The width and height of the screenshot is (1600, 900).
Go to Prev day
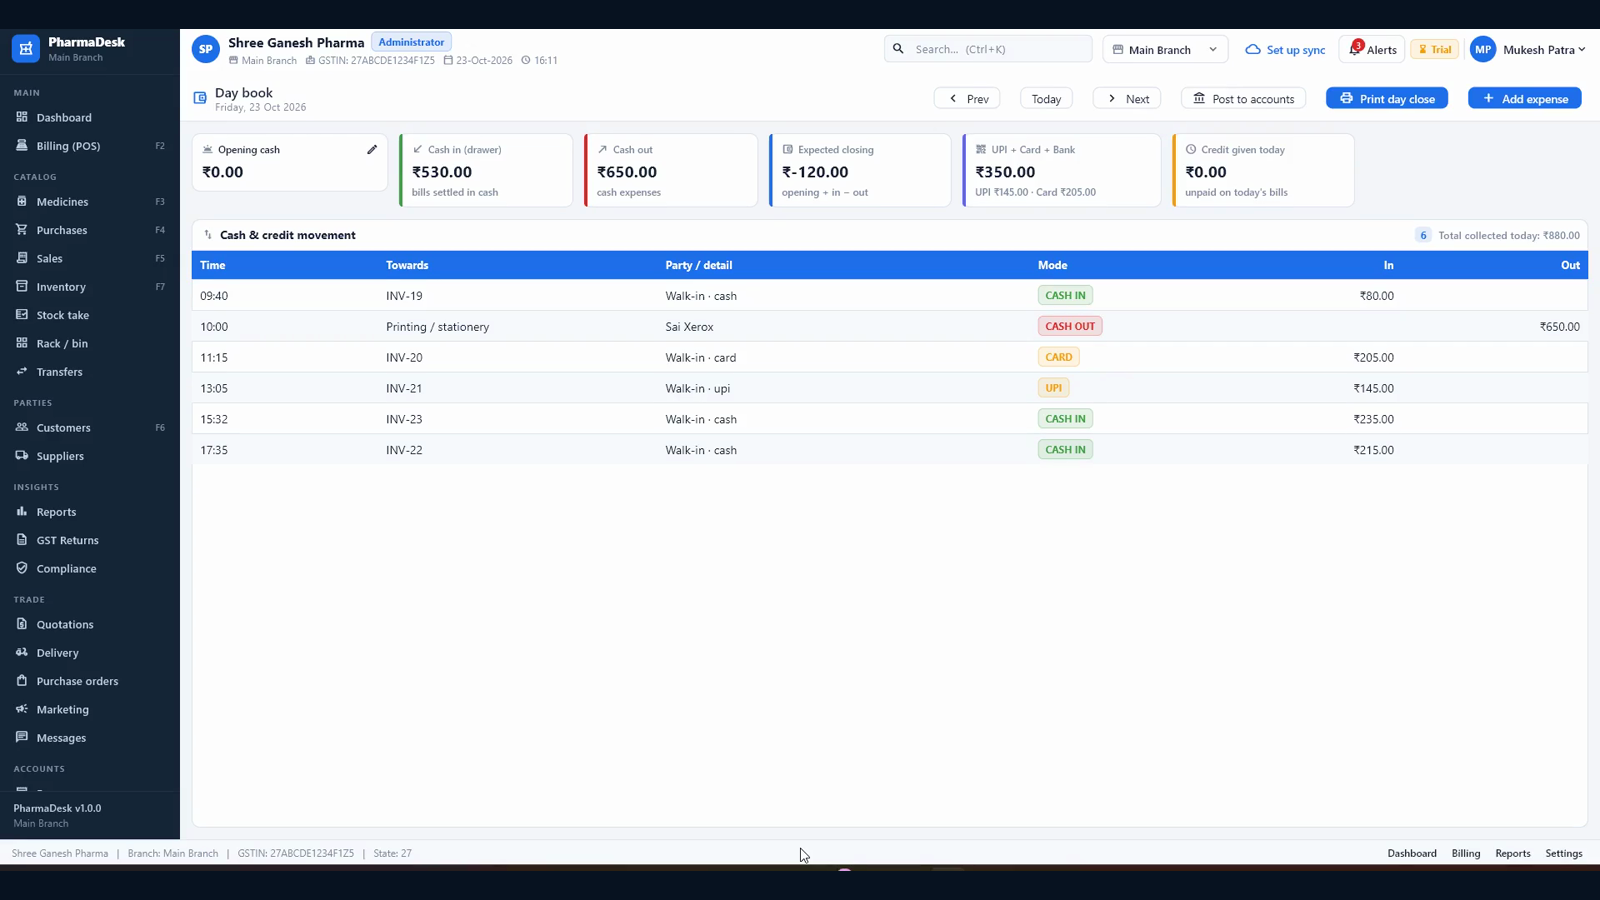click(x=967, y=98)
